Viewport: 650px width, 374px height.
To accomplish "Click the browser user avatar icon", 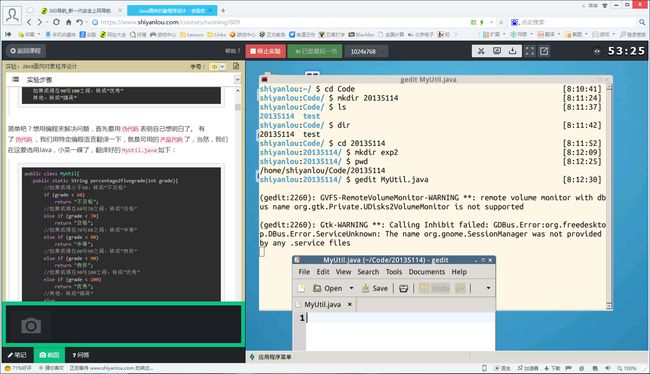I will click(12, 15).
